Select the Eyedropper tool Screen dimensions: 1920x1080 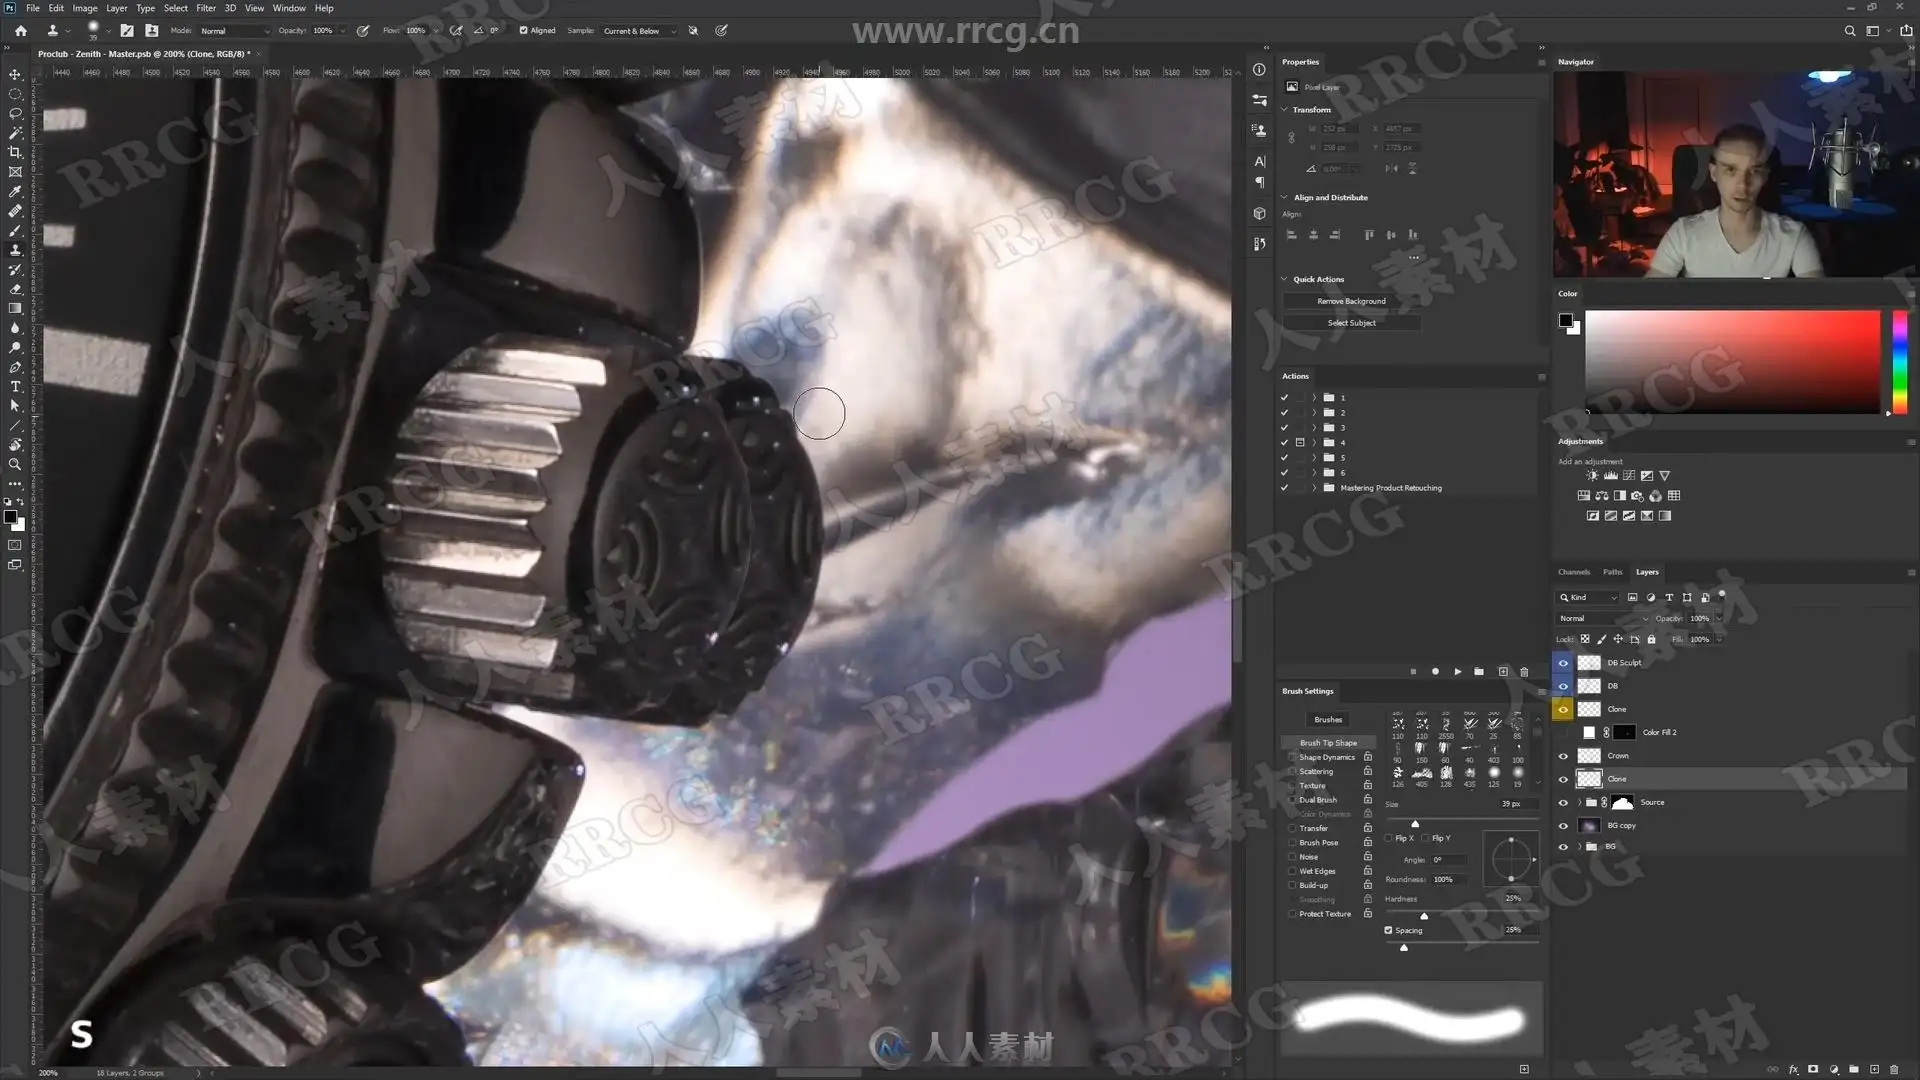click(x=15, y=192)
